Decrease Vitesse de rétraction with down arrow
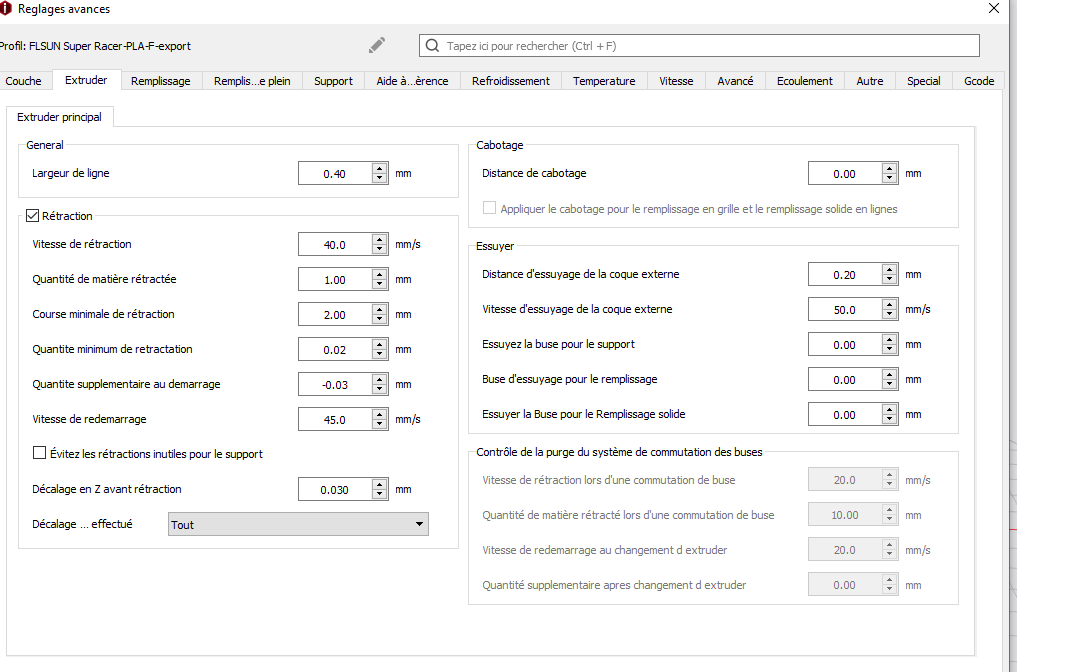The image size is (1073, 672). click(x=379, y=249)
